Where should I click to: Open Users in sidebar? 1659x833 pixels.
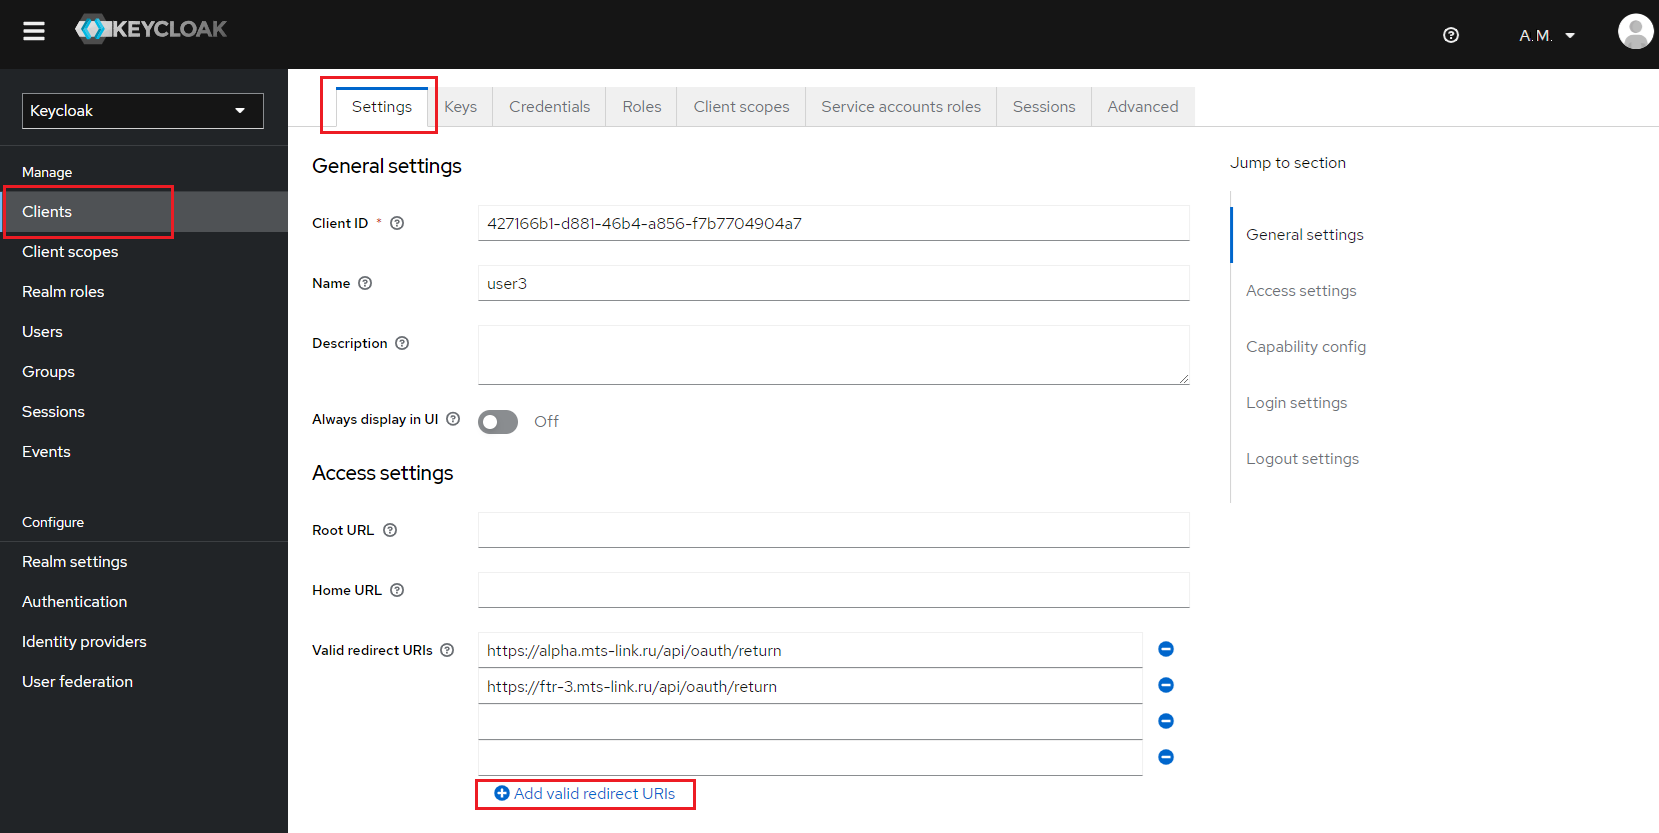(144, 332)
